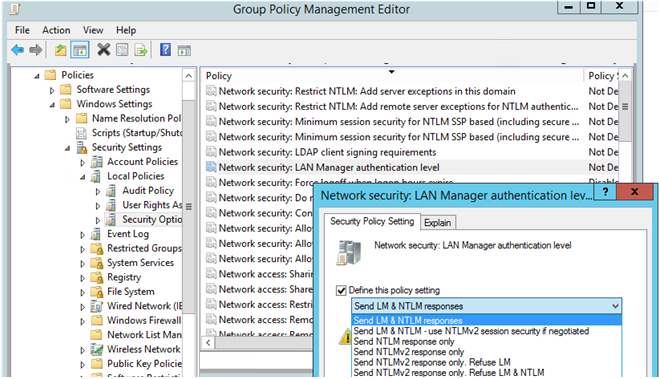Click the help question mark in dialog title bar

click(x=605, y=192)
